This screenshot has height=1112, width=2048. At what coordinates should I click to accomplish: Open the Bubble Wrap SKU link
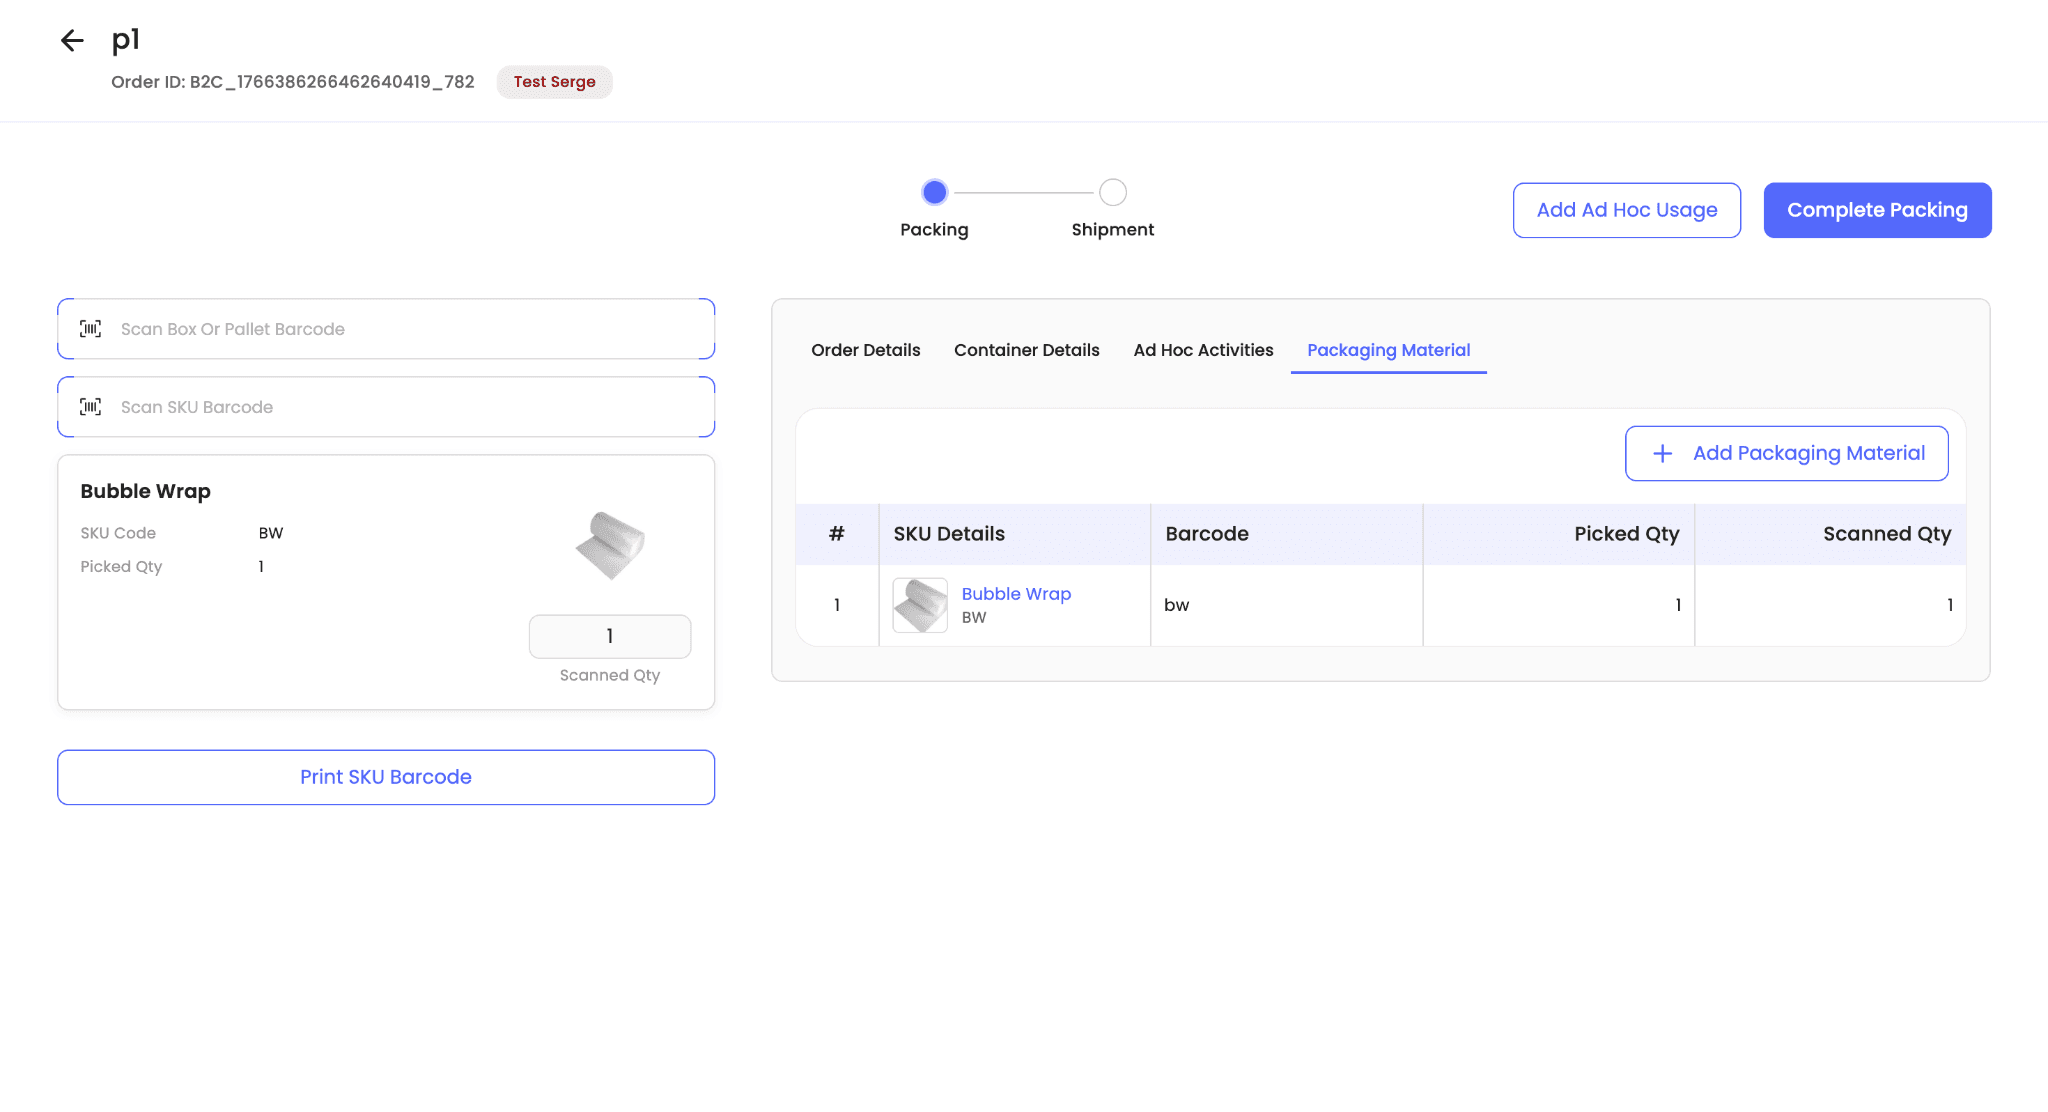[1016, 594]
